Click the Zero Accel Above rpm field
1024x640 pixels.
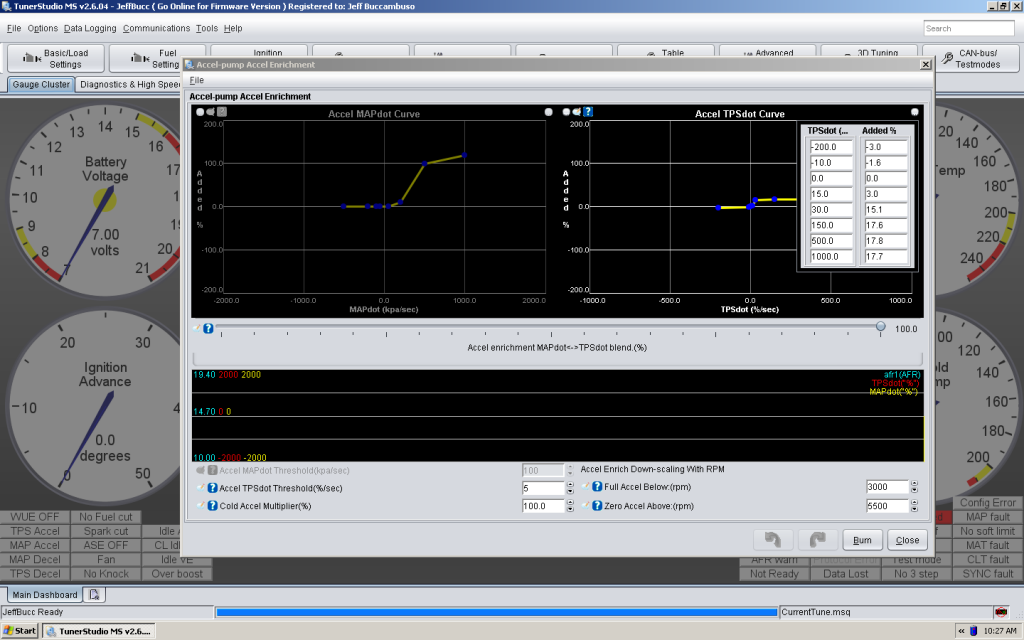click(887, 506)
